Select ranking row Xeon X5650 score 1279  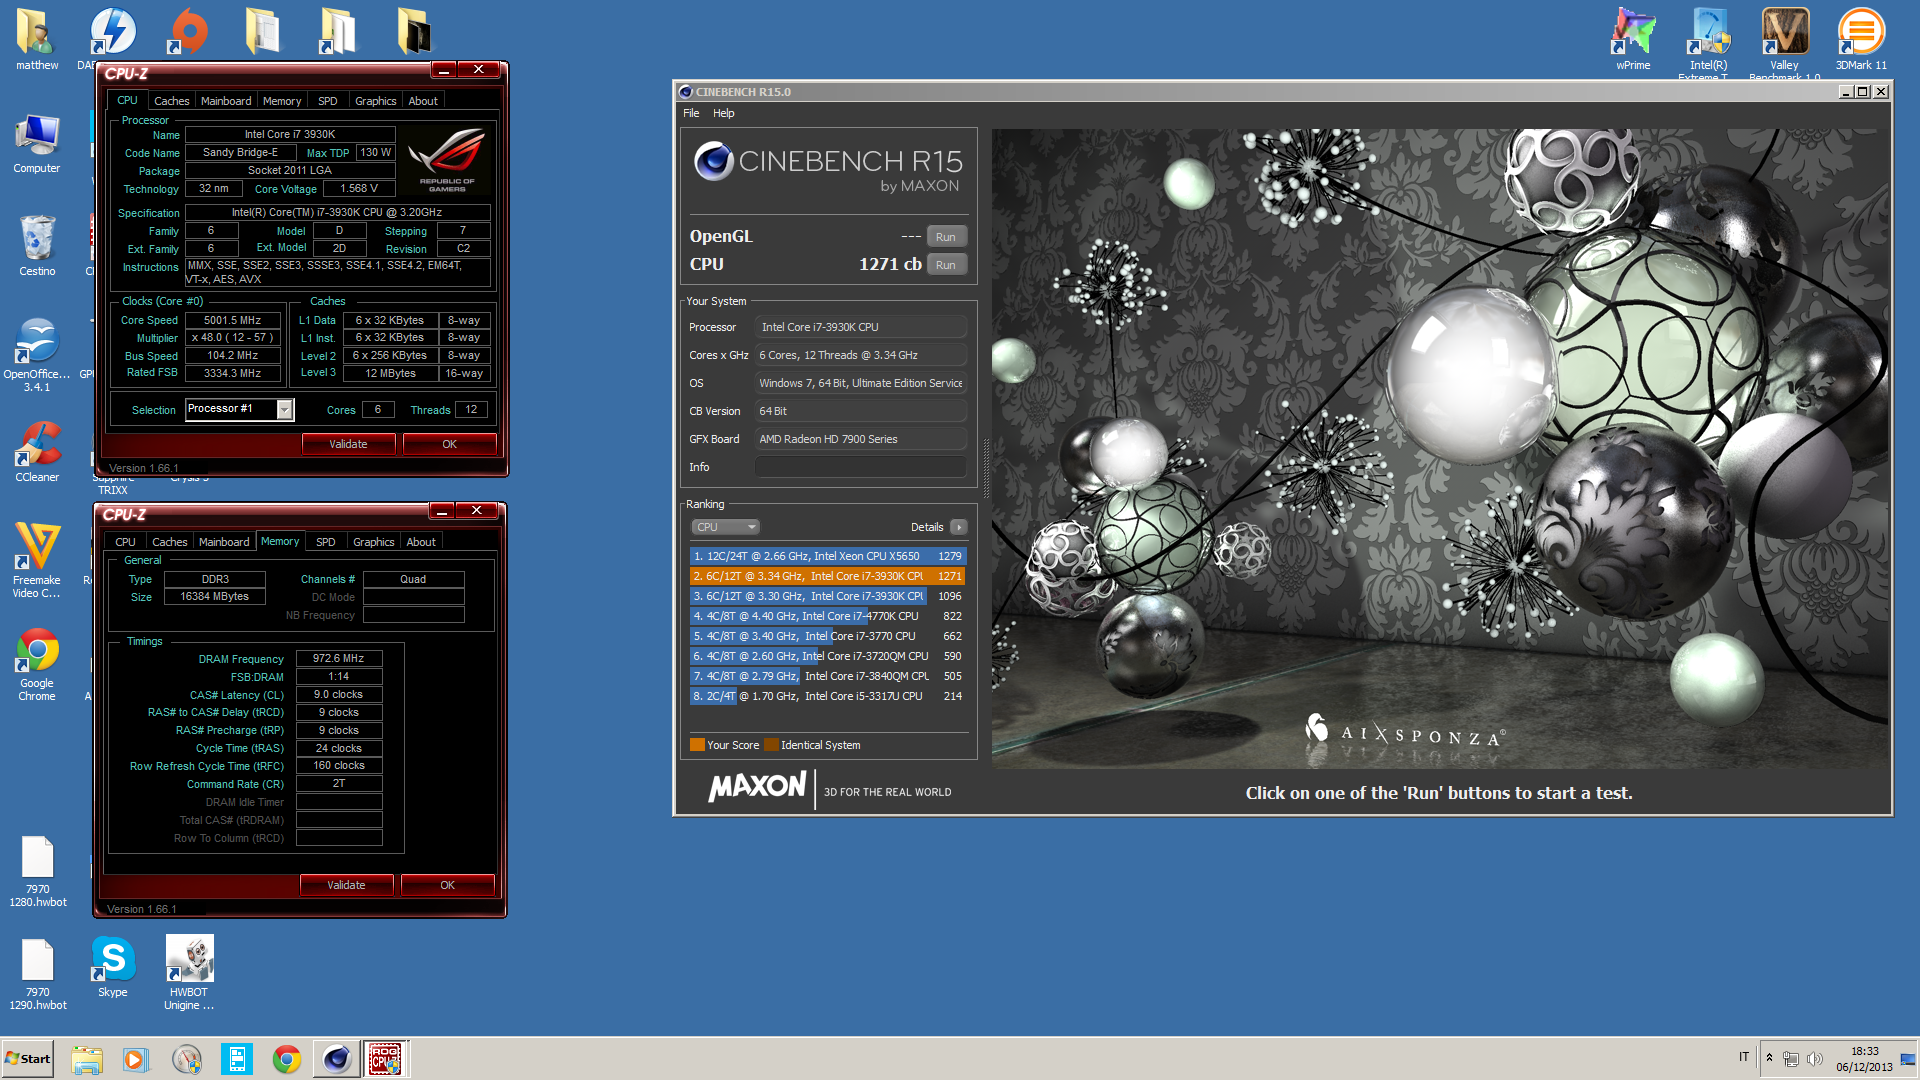point(828,556)
